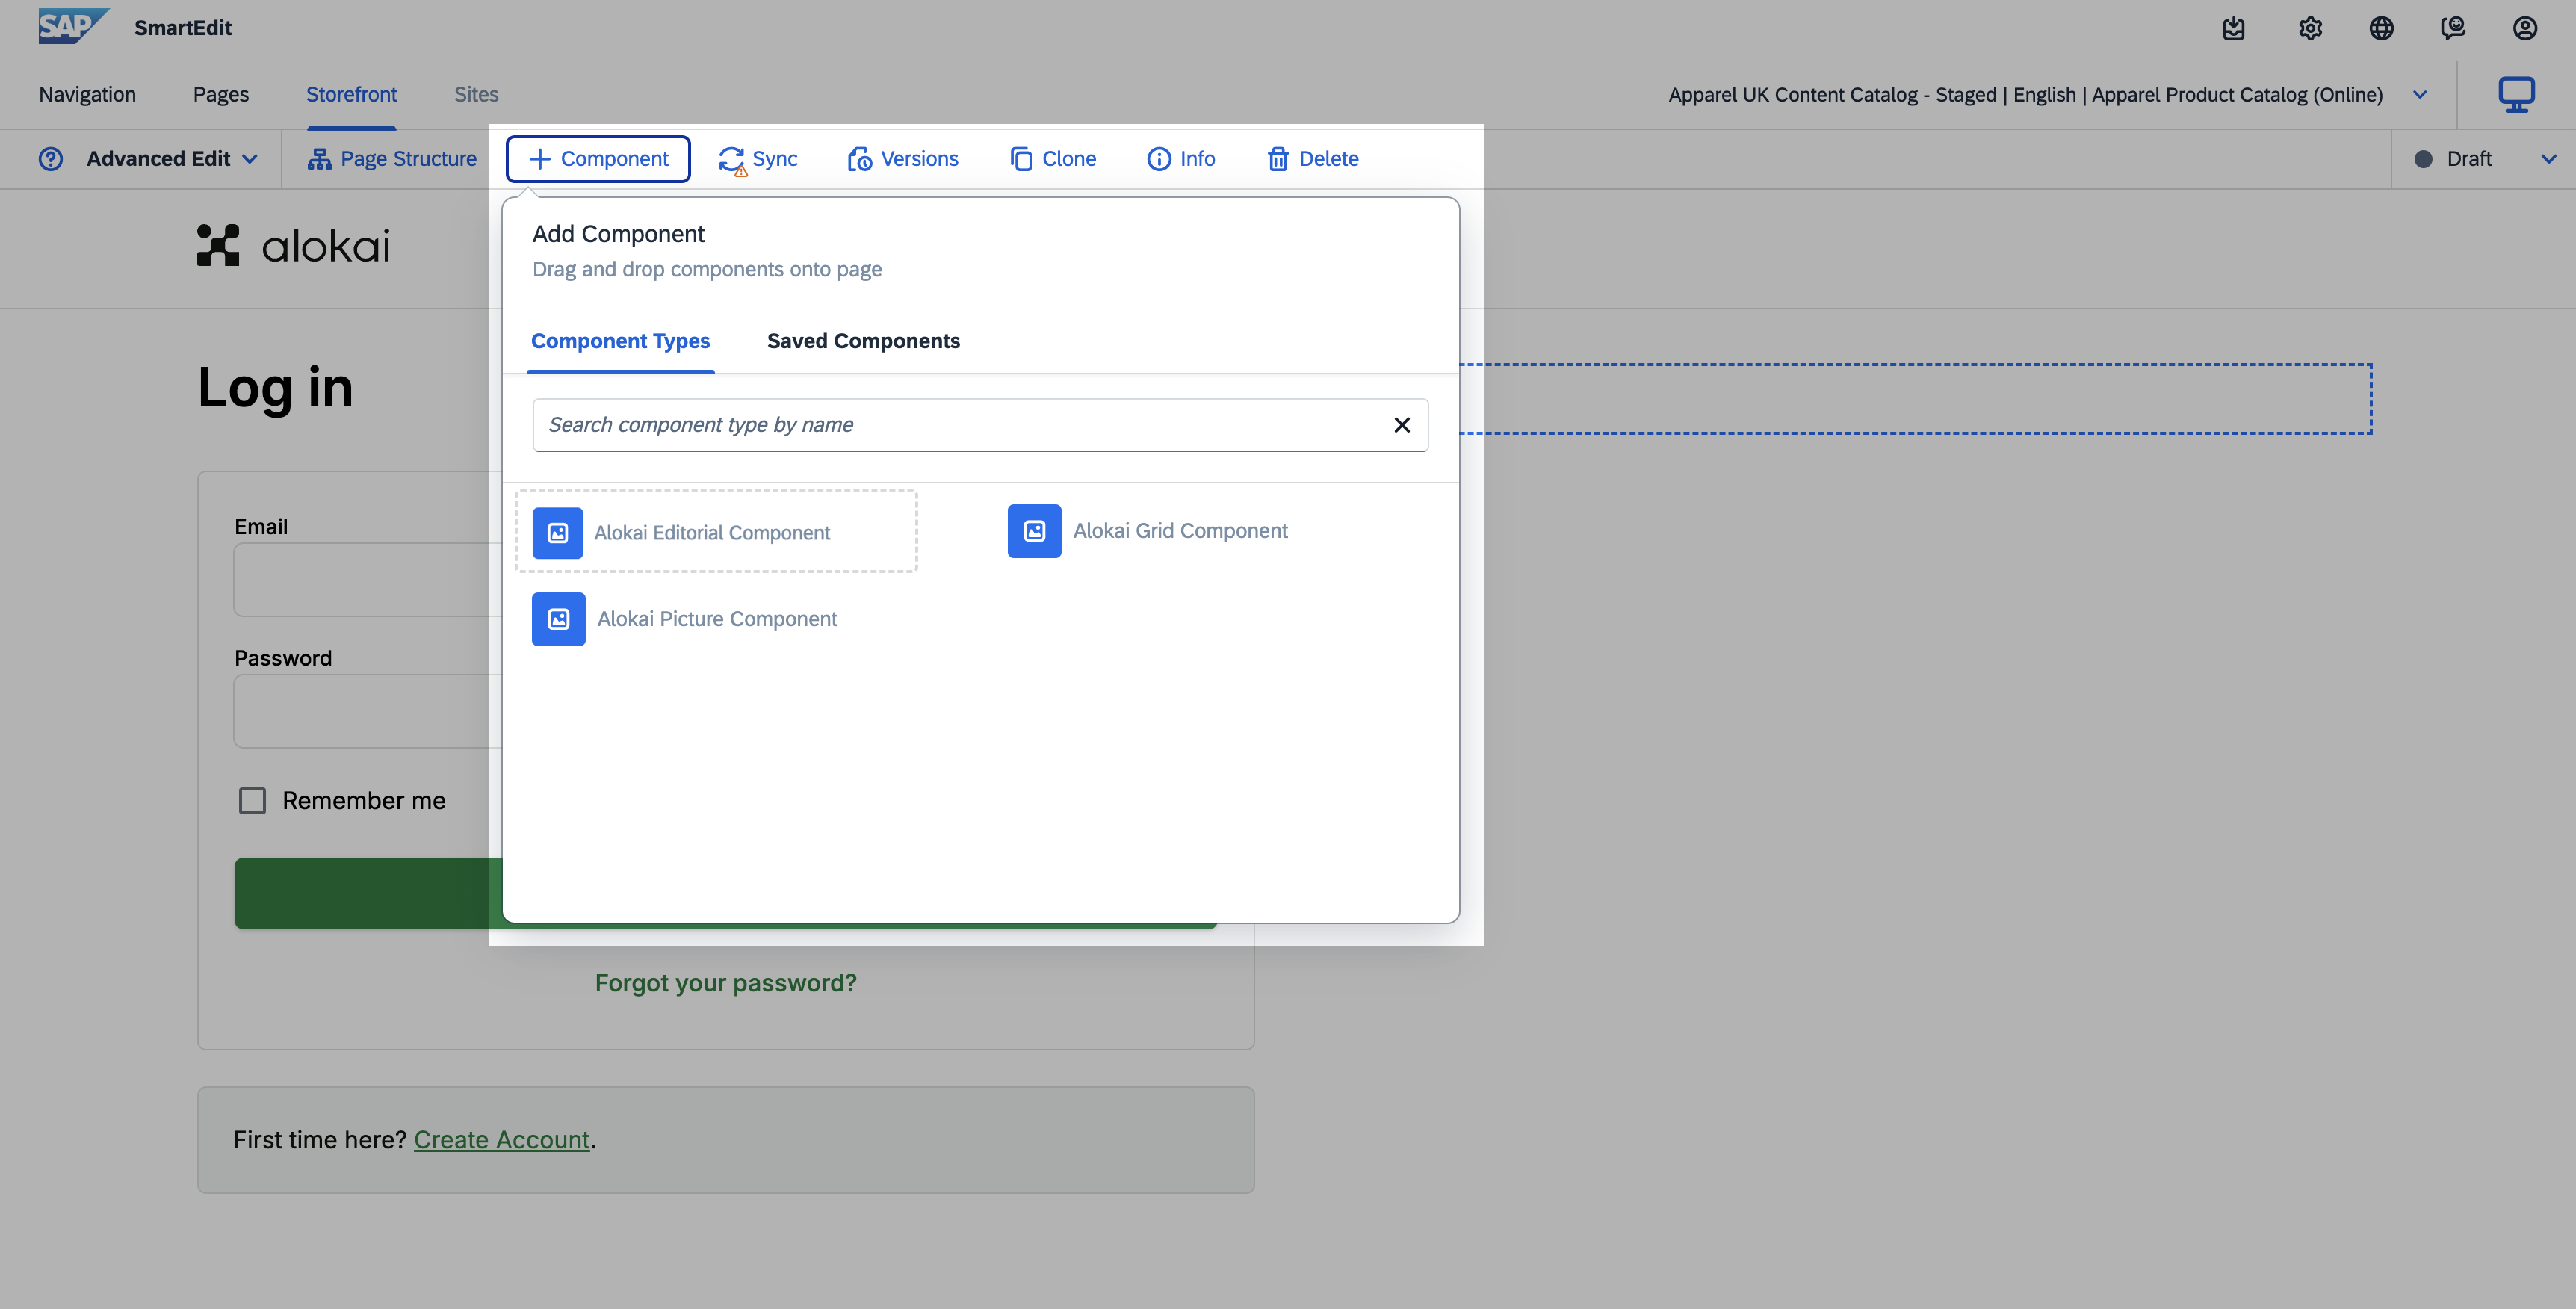Click the Add Component heading
Image resolution: width=2576 pixels, height=1309 pixels.
pos(618,234)
